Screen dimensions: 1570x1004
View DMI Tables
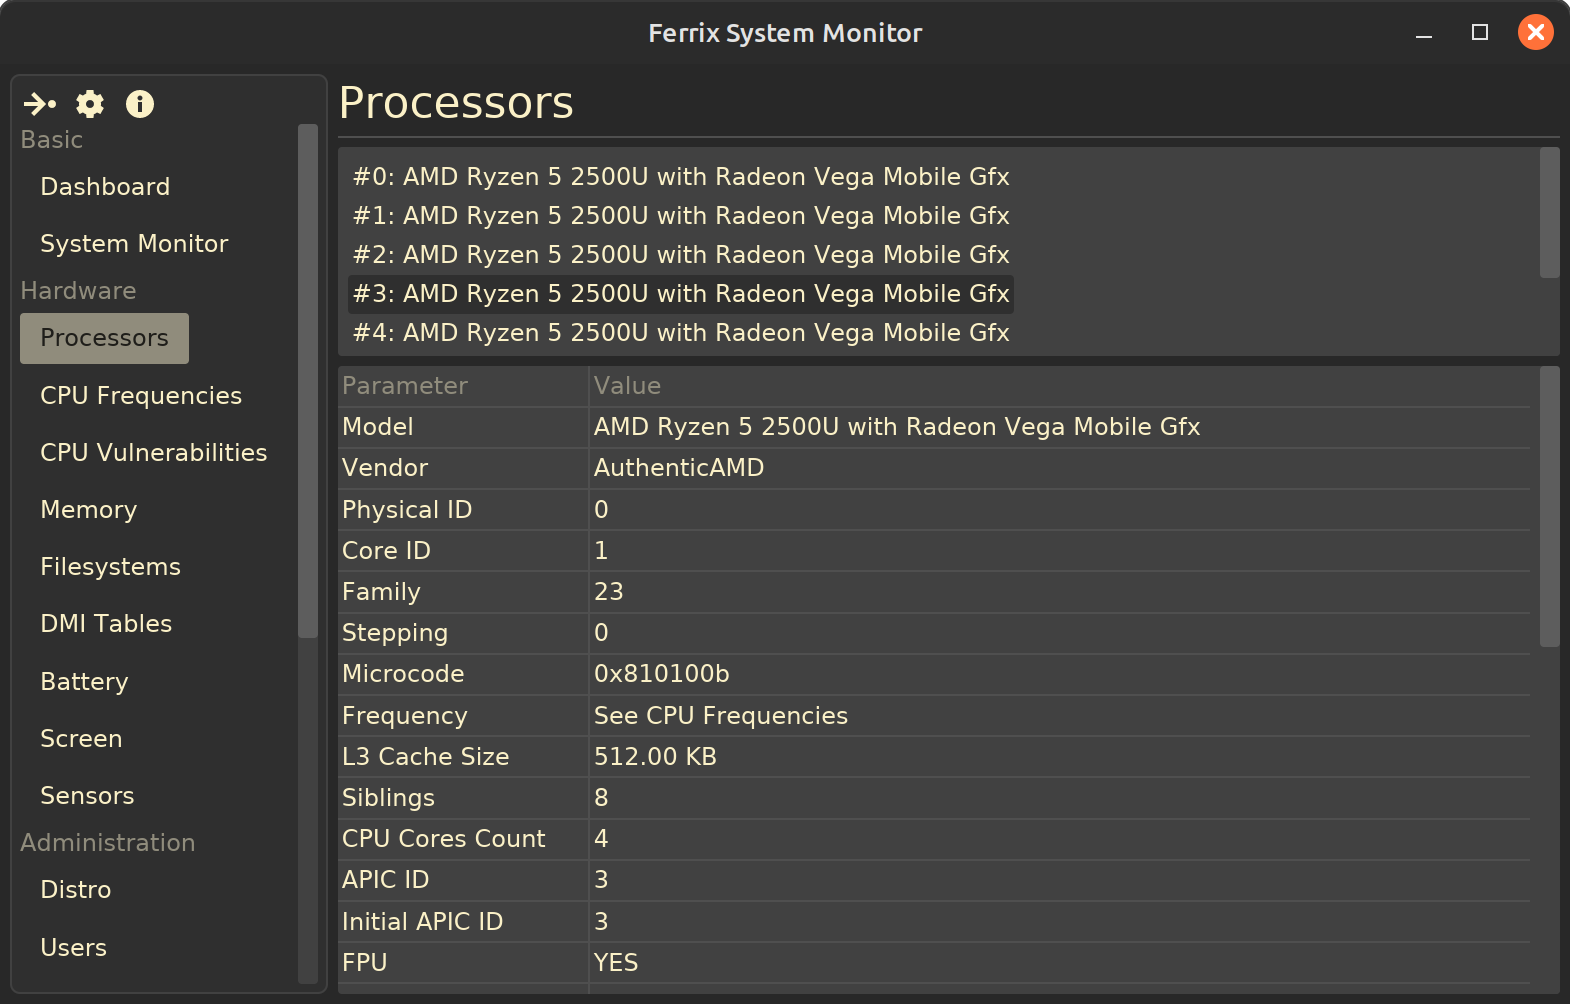(106, 624)
